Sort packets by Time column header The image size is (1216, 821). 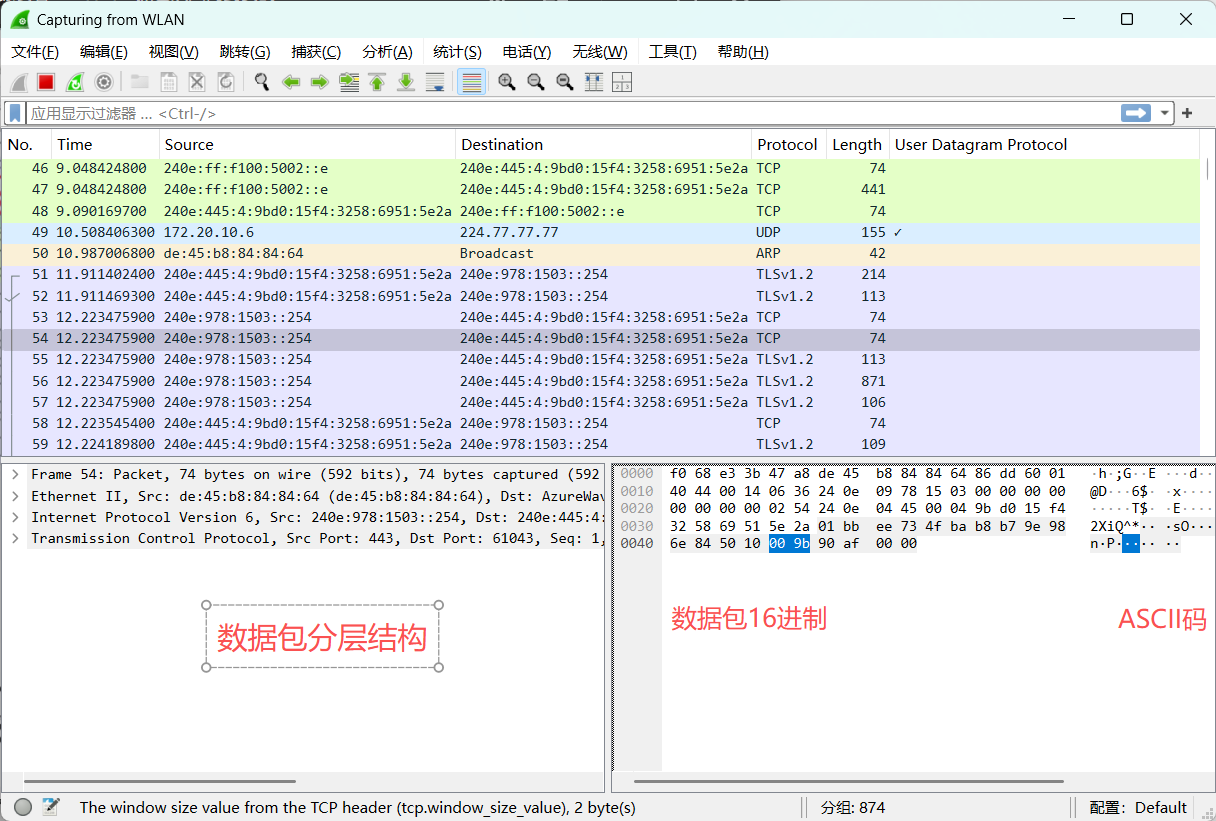coord(105,144)
